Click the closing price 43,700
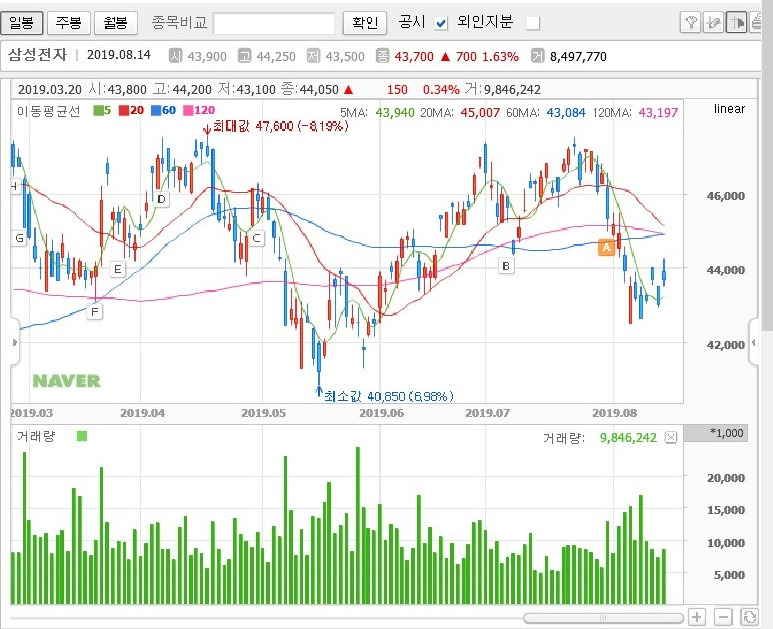The width and height of the screenshot is (773, 629). (414, 57)
